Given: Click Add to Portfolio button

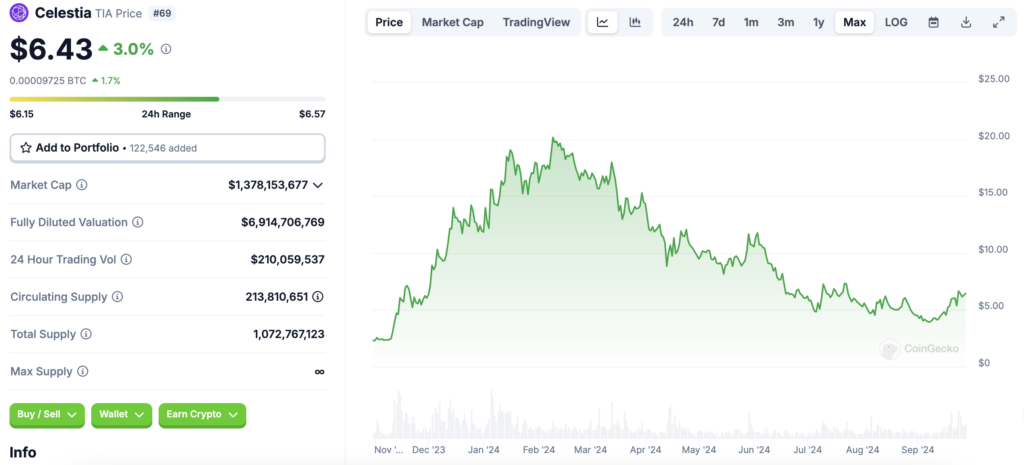Looking at the screenshot, I should [167, 148].
